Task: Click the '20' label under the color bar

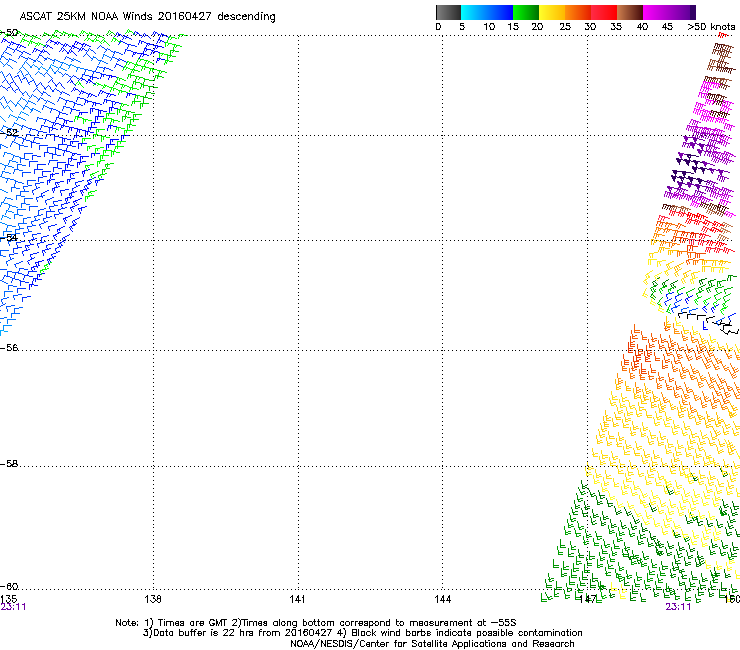Action: (x=537, y=27)
